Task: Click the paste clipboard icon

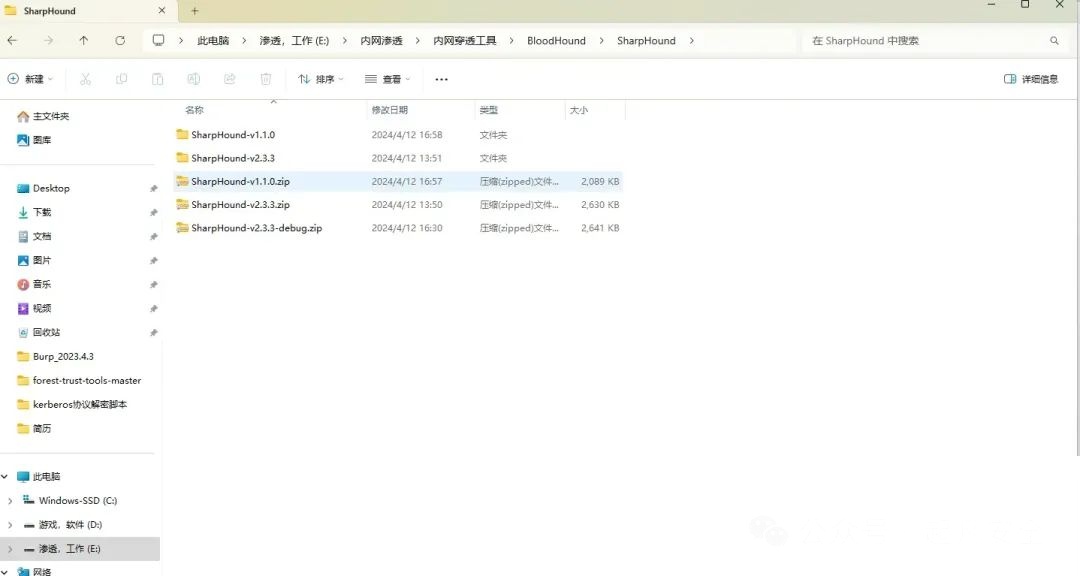Action: pyautogui.click(x=157, y=79)
